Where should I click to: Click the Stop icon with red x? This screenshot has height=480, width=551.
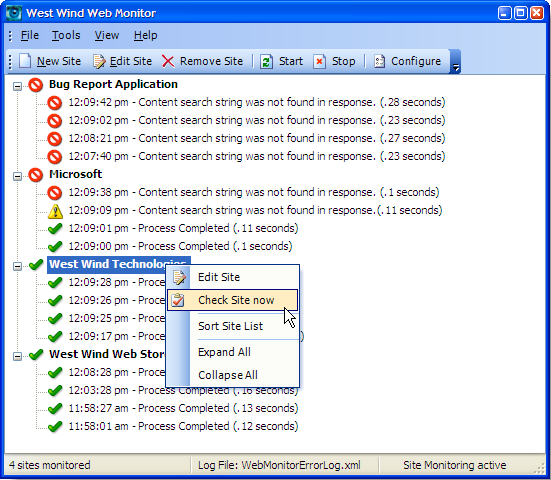[x=319, y=61]
